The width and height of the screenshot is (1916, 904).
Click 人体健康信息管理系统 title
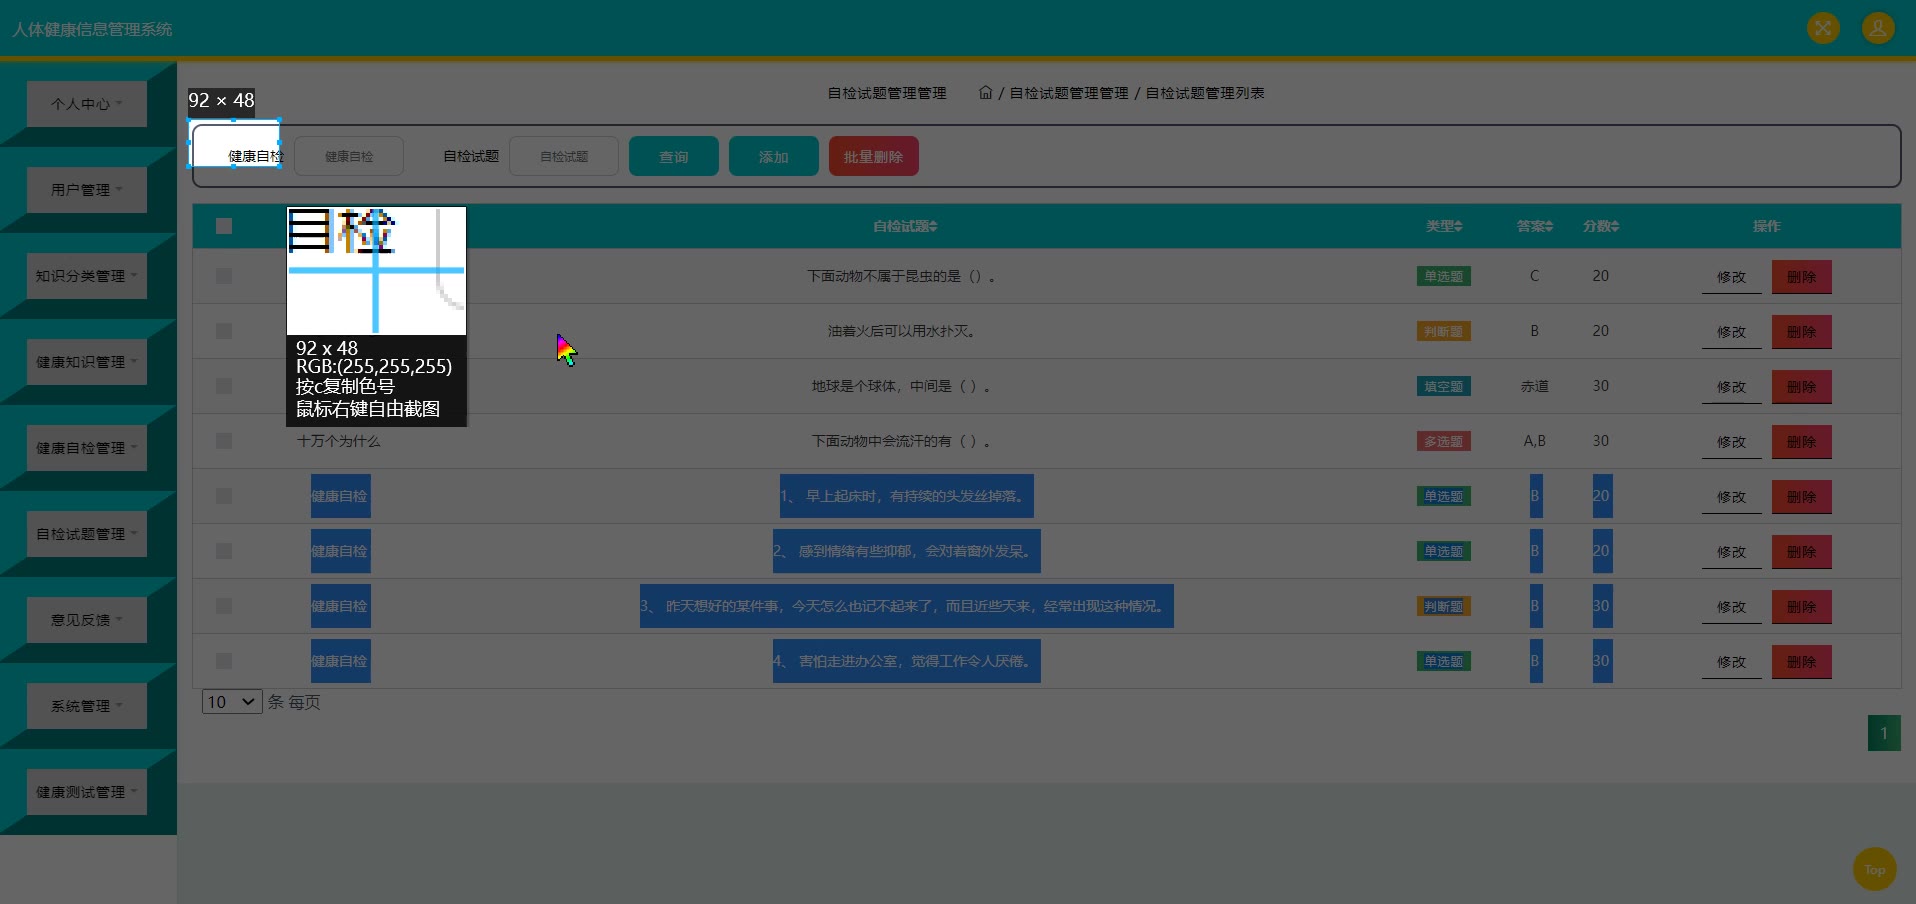pyautogui.click(x=92, y=29)
